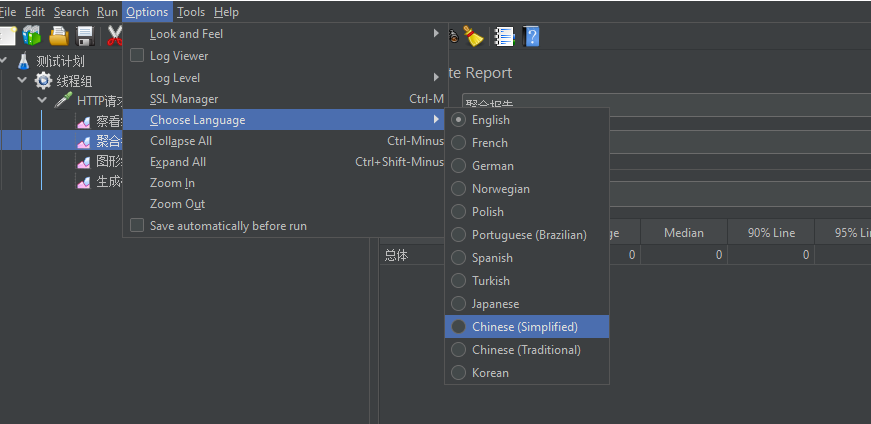The height and width of the screenshot is (424, 871).
Task: Click the Cut scissors icon
Action: [x=114, y=36]
